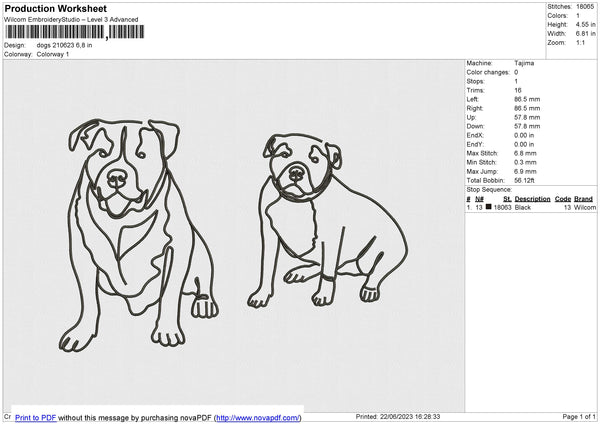Select the stitch count 18063 in the sequence row

(502, 207)
